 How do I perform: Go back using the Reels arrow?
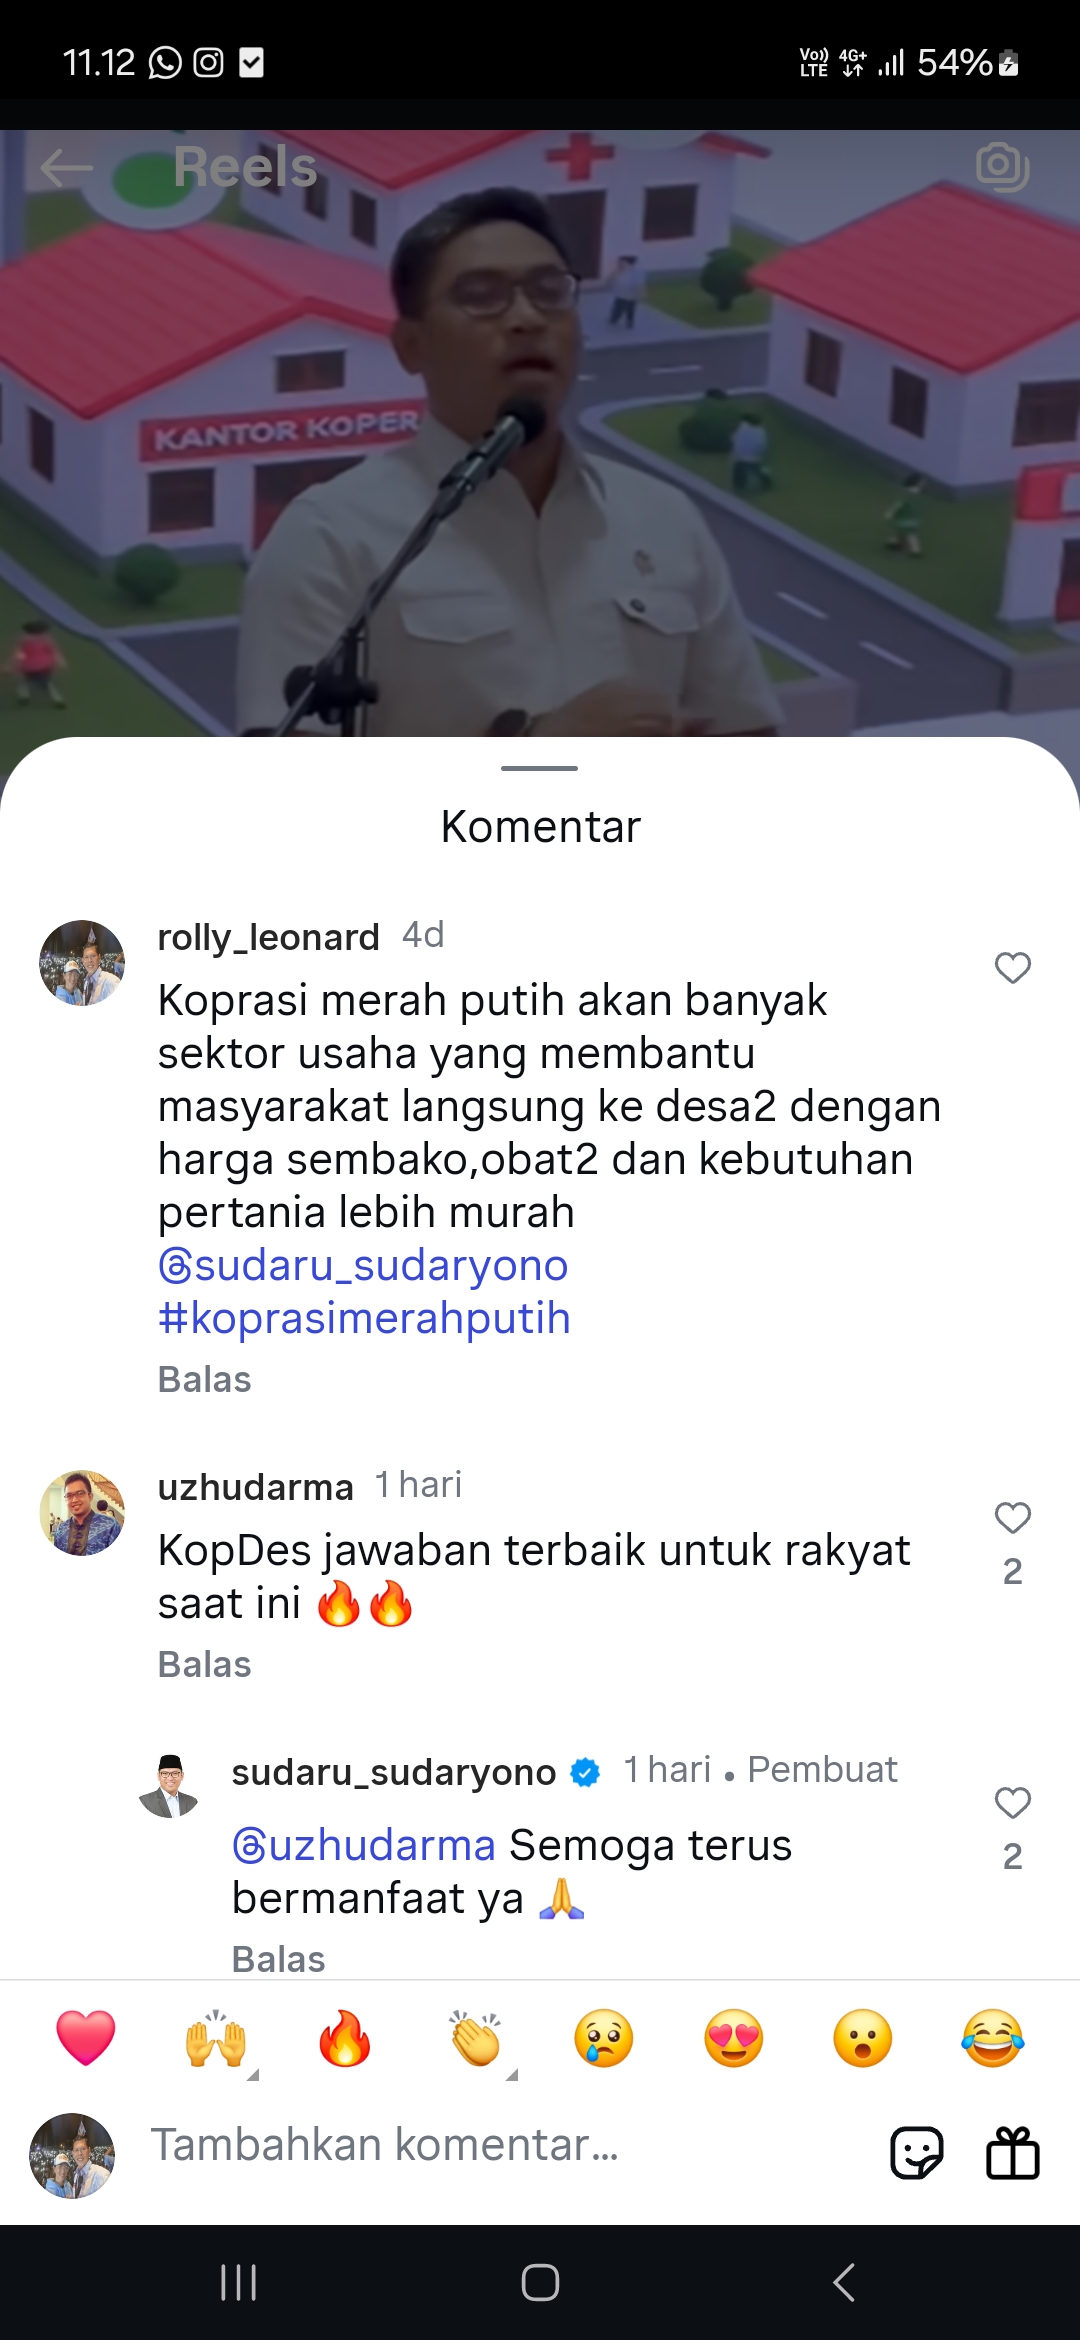pos(66,168)
